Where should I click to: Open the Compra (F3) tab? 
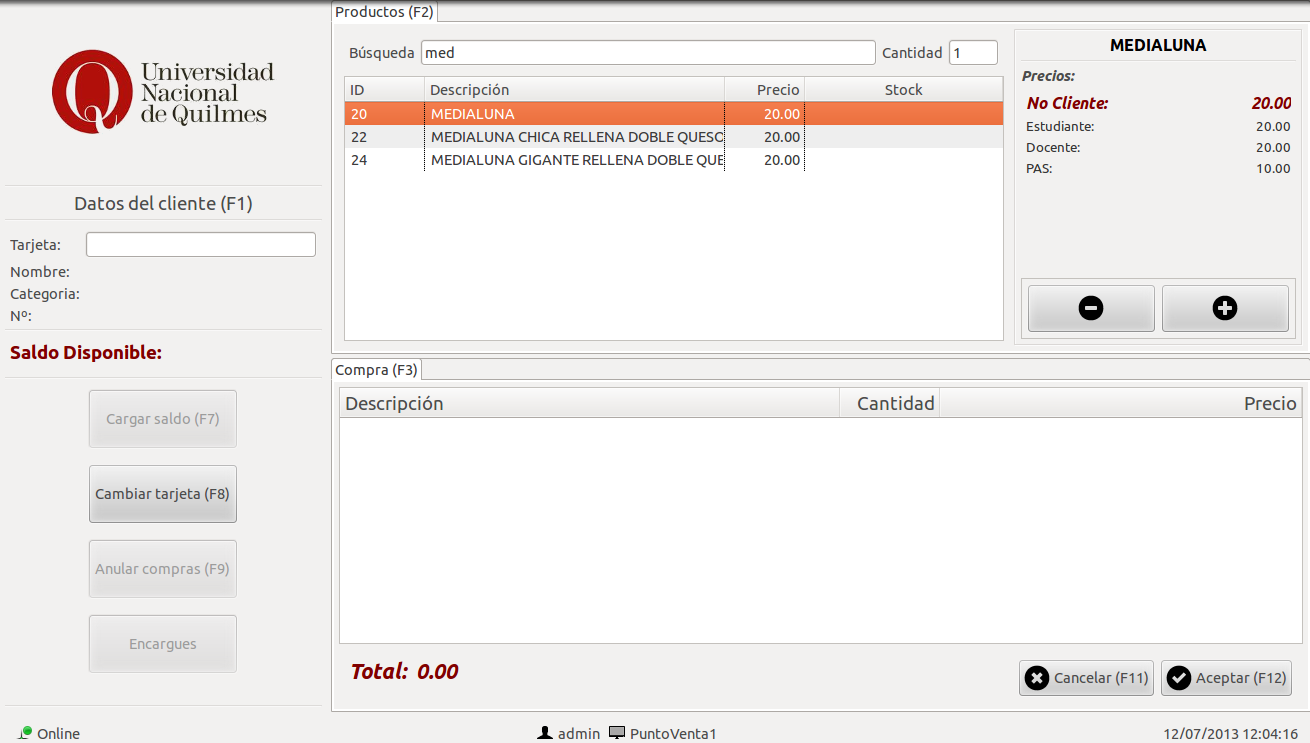[x=376, y=370]
